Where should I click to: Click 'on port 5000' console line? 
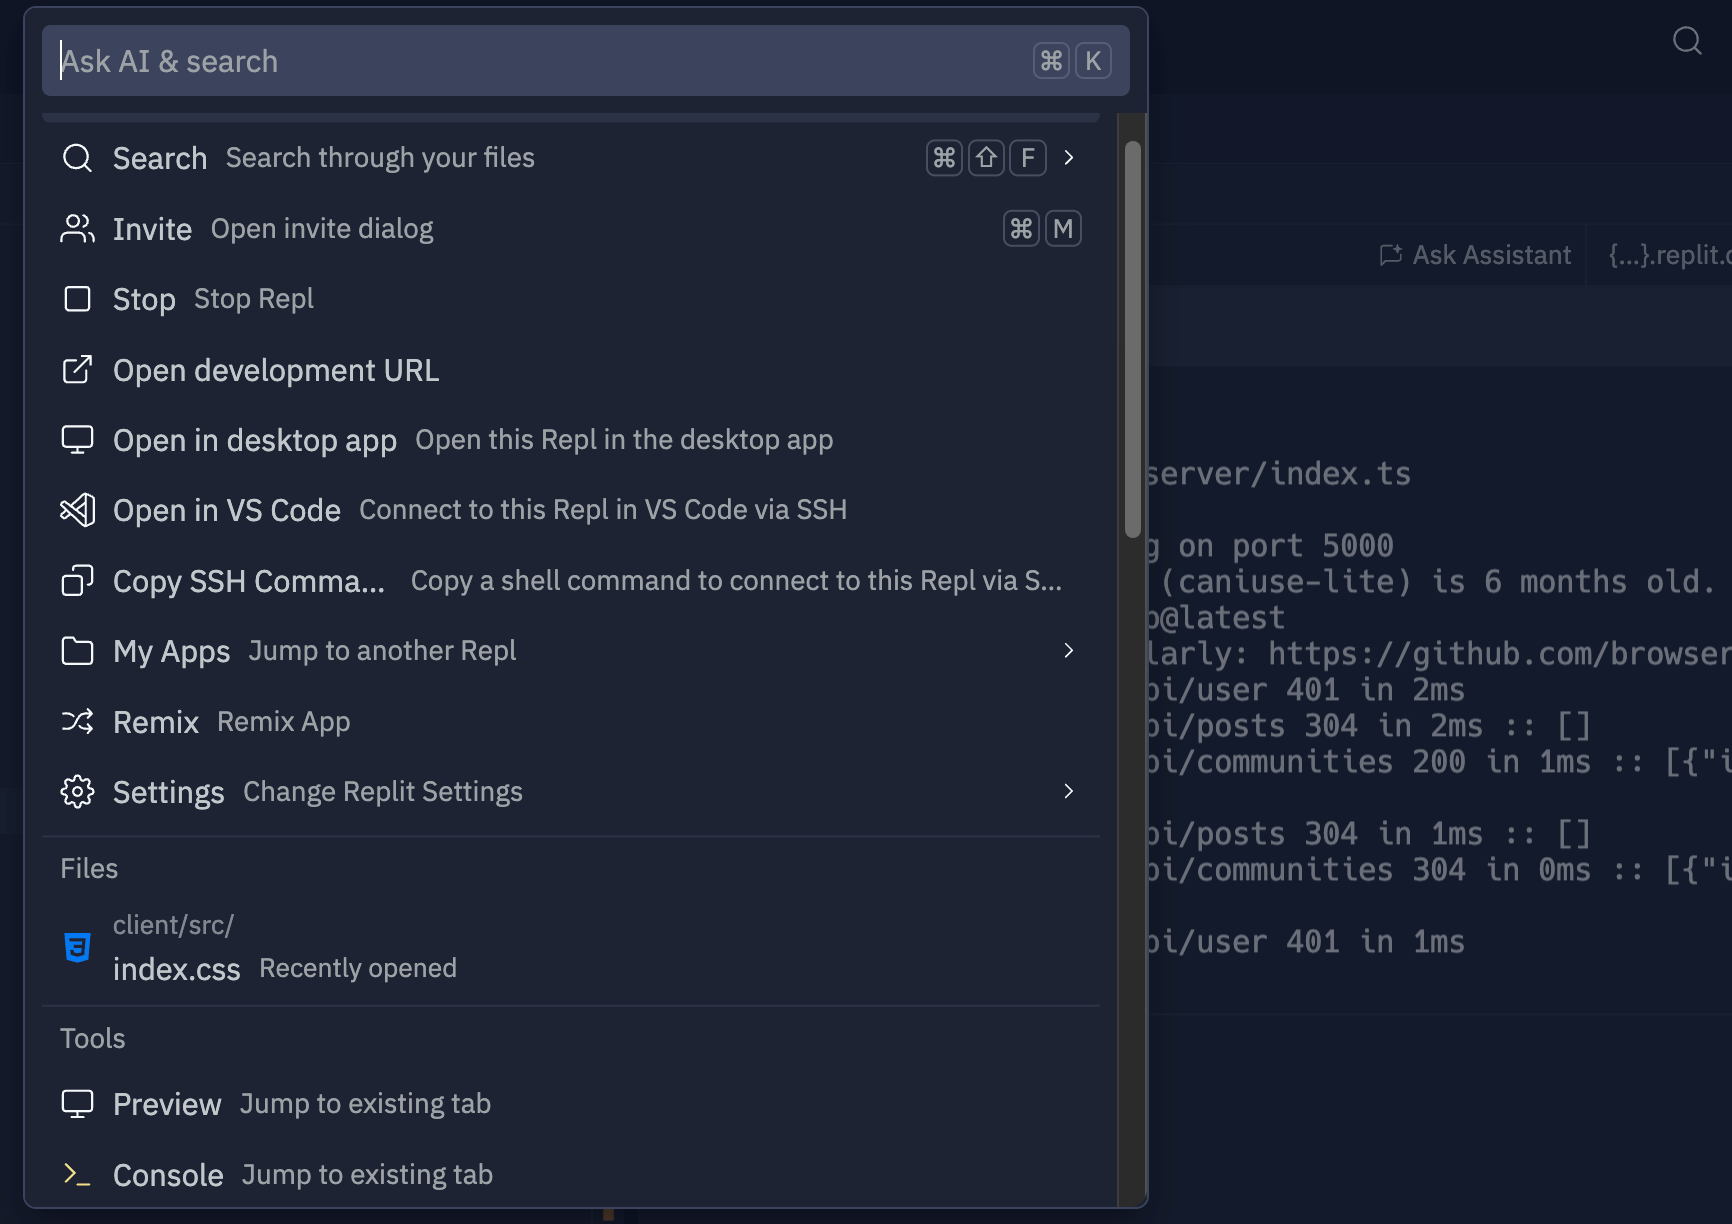pyautogui.click(x=1285, y=546)
